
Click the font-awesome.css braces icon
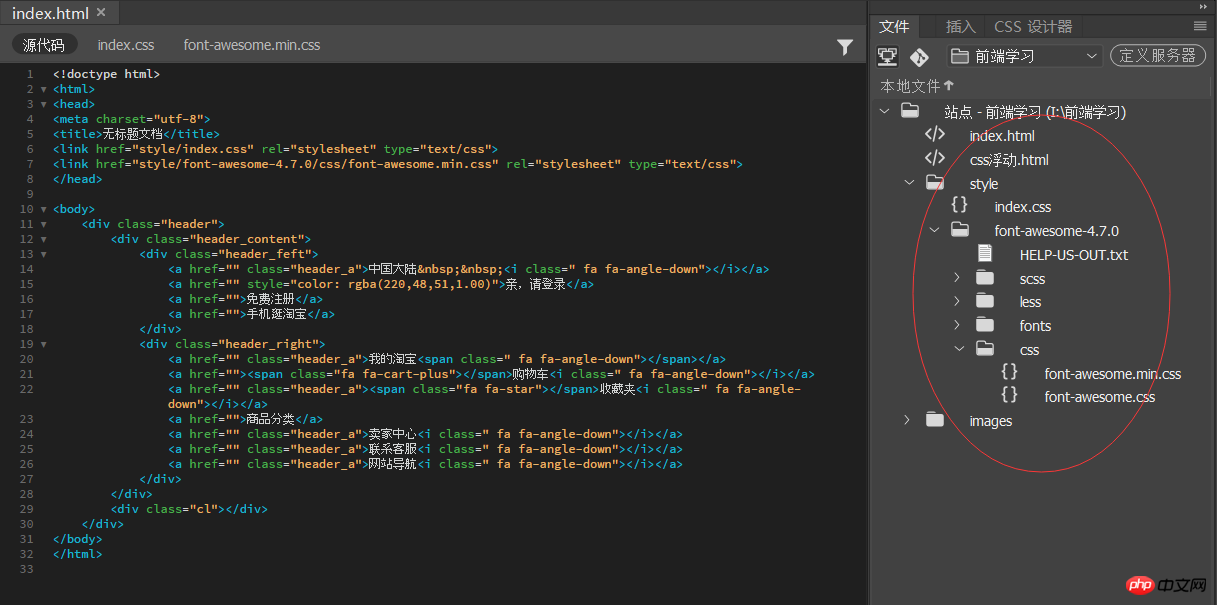point(1010,396)
